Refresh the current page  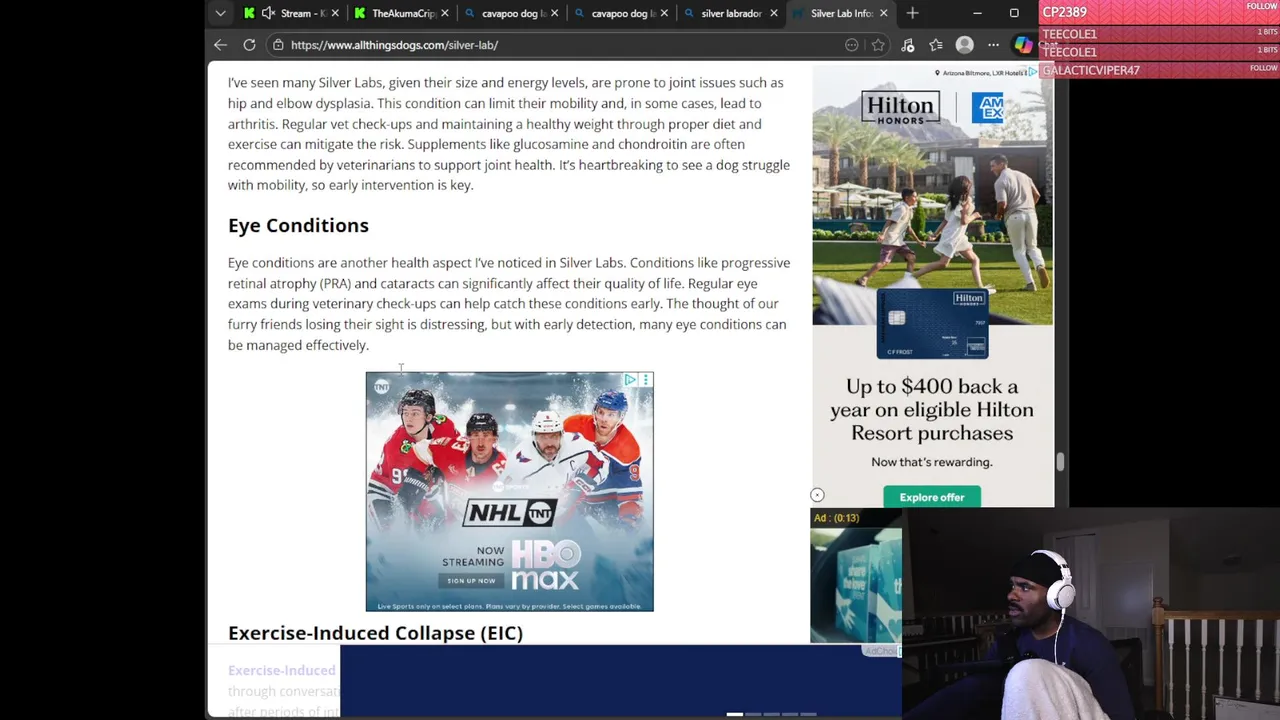pos(249,45)
